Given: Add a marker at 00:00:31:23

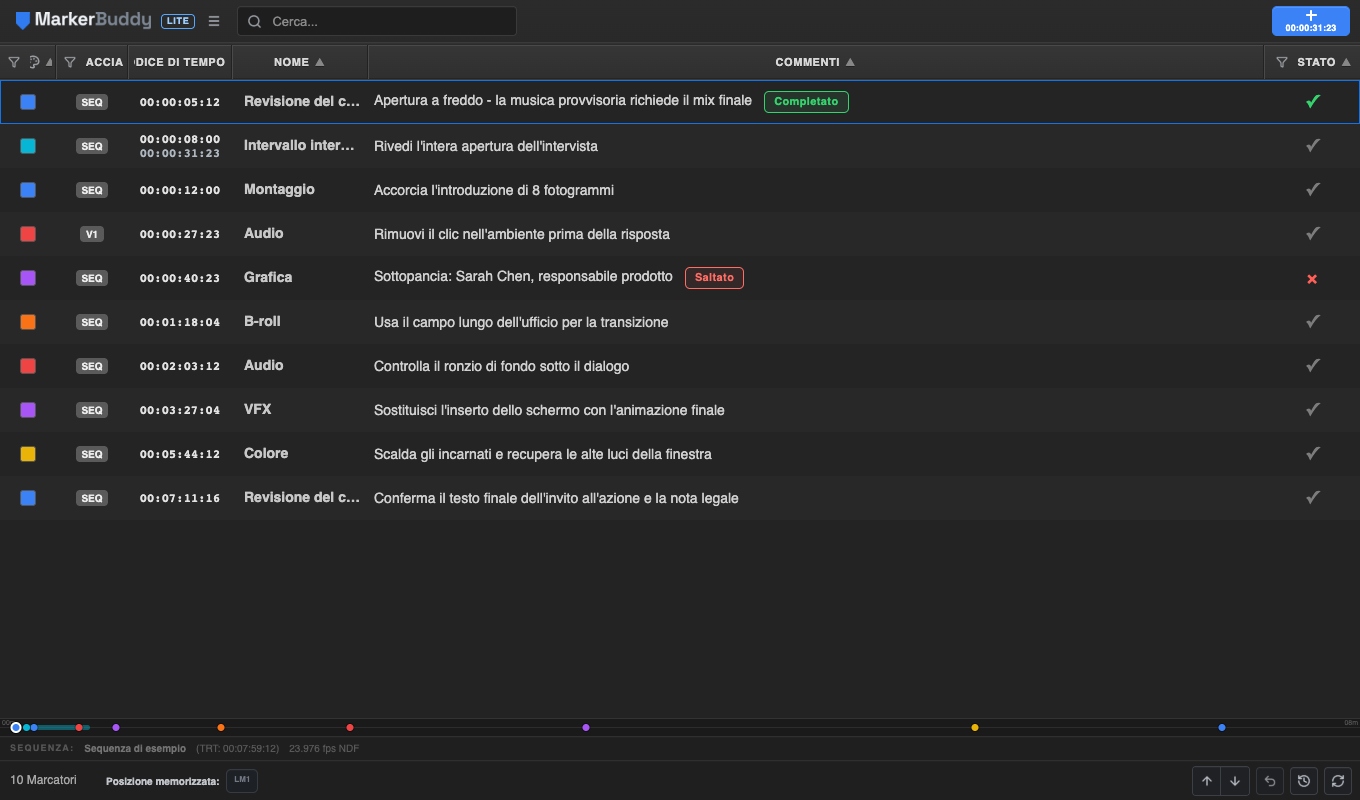Looking at the screenshot, I should point(1311,21).
